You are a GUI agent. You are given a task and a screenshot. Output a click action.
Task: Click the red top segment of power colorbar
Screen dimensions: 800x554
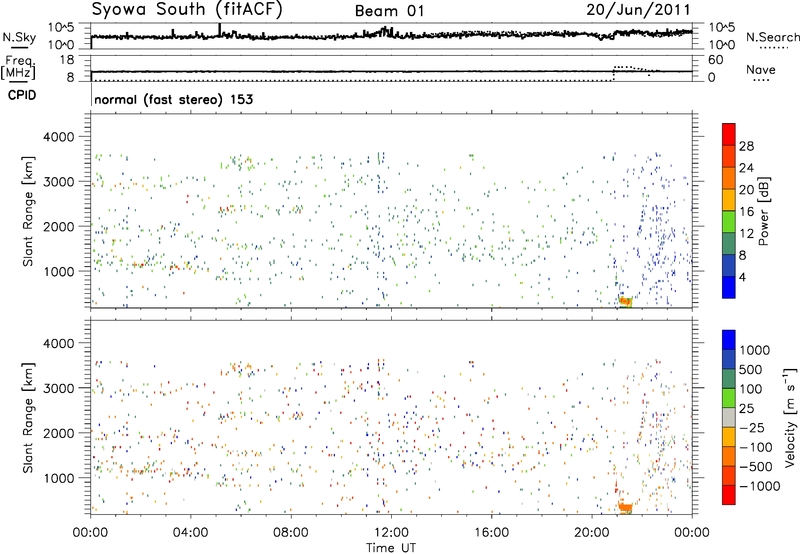click(x=729, y=135)
